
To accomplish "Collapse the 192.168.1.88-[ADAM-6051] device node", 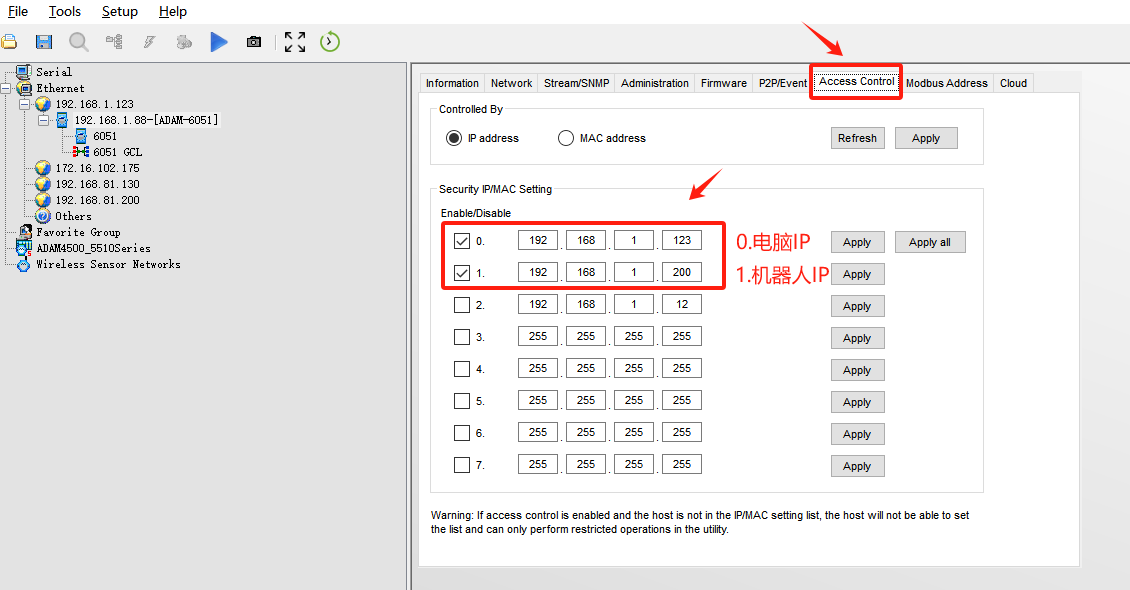I will (x=43, y=120).
